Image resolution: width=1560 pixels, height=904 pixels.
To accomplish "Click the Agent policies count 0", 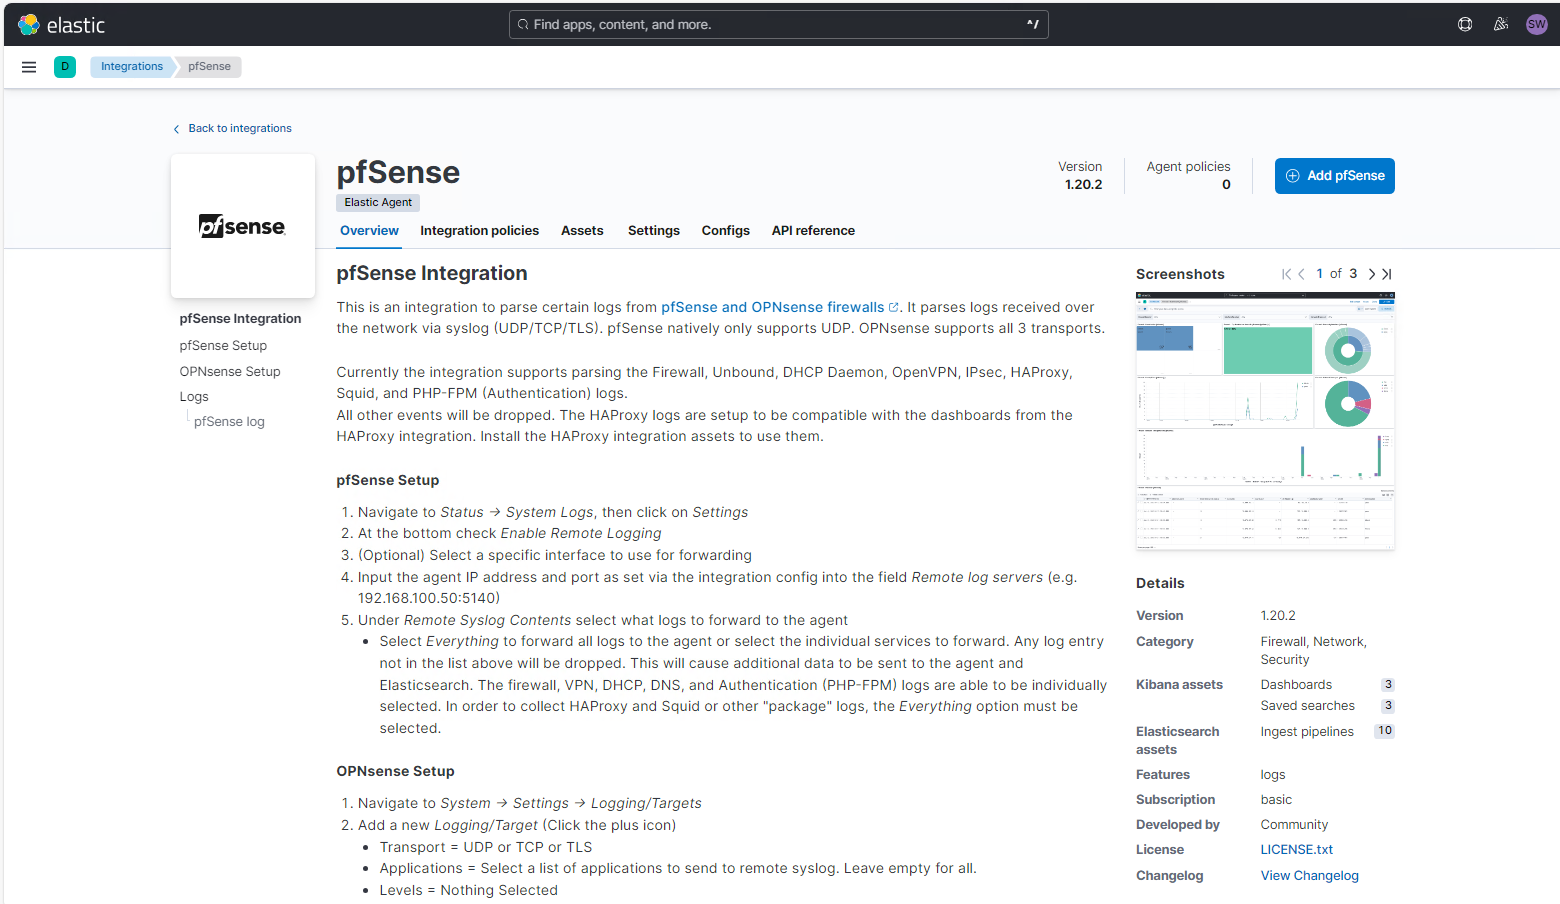I will [1226, 185].
